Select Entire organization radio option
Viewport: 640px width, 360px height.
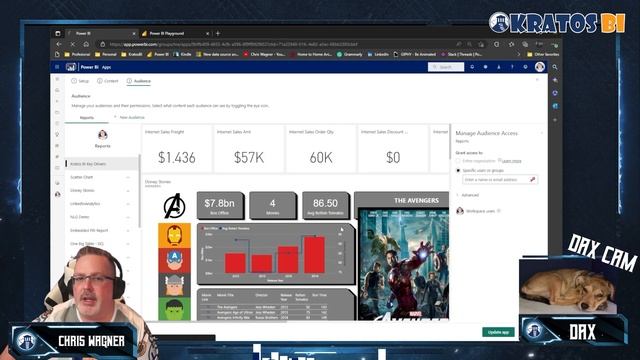click(x=458, y=161)
